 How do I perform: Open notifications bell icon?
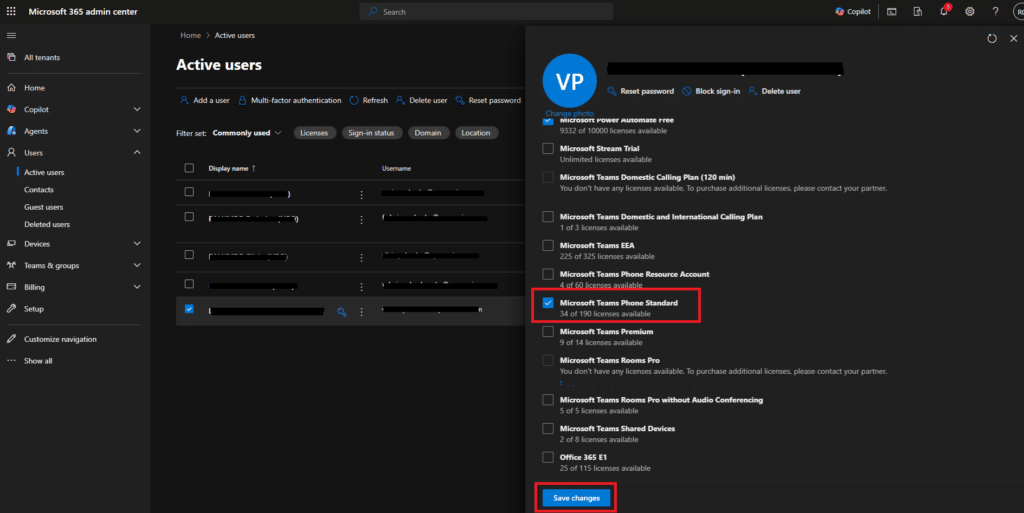[943, 12]
